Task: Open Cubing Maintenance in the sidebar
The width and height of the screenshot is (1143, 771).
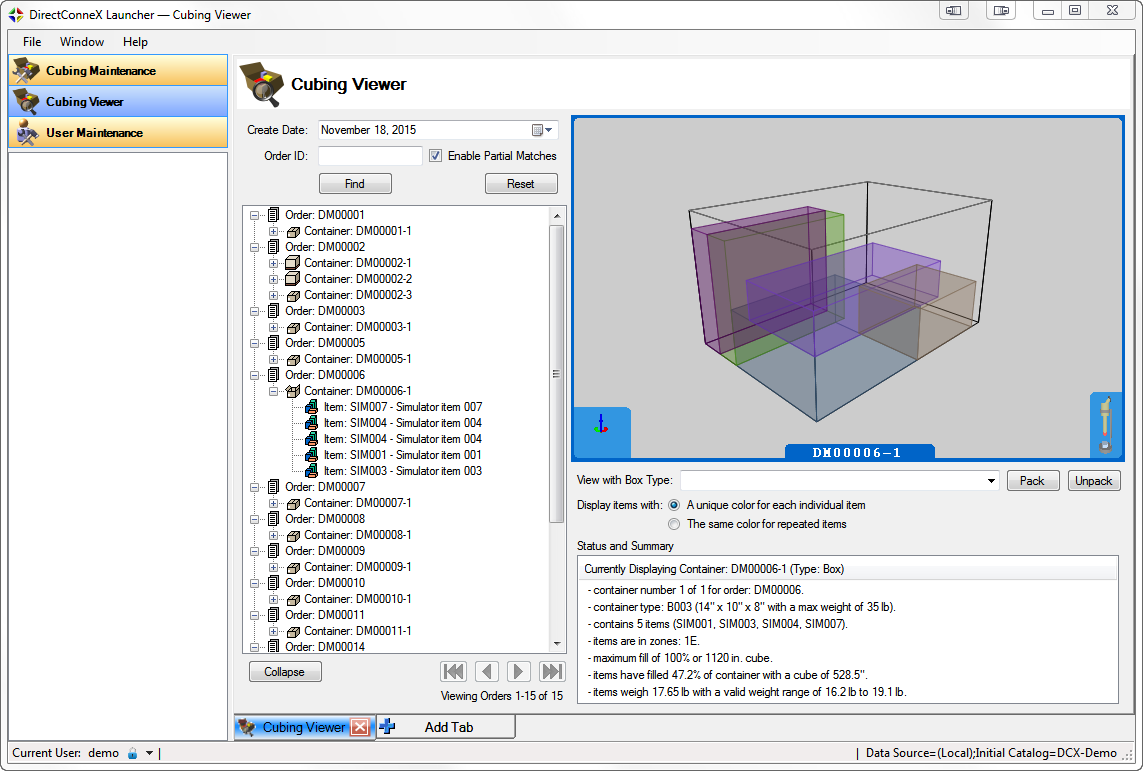Action: 118,71
